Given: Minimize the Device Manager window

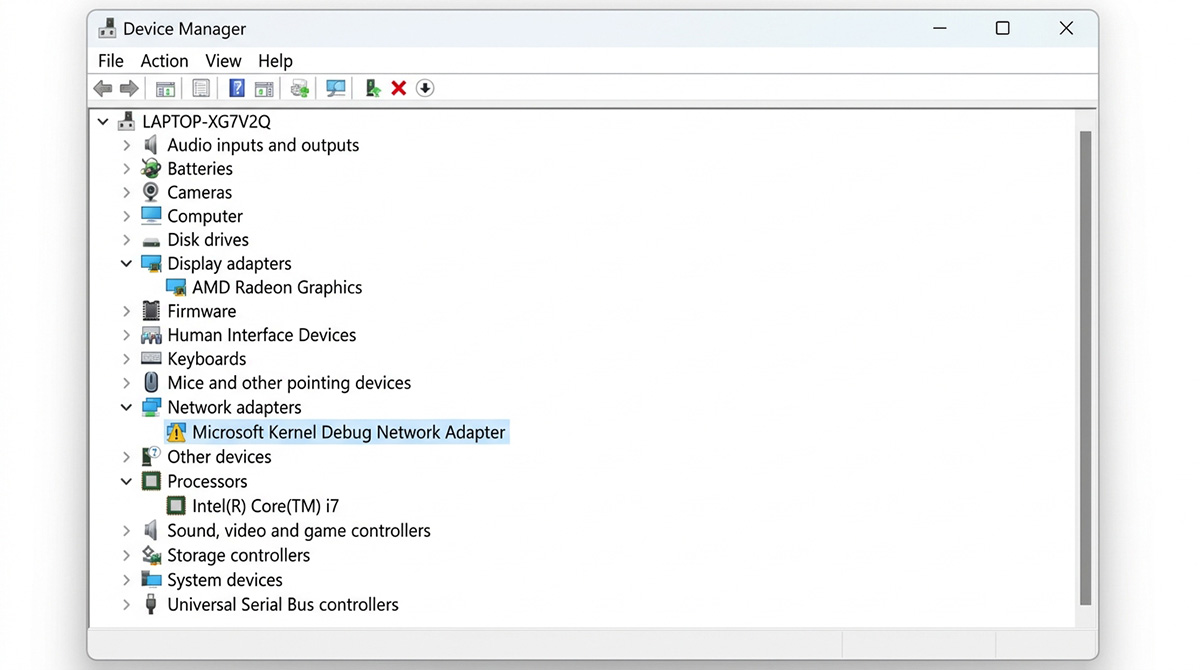Looking at the screenshot, I should click(x=939, y=29).
